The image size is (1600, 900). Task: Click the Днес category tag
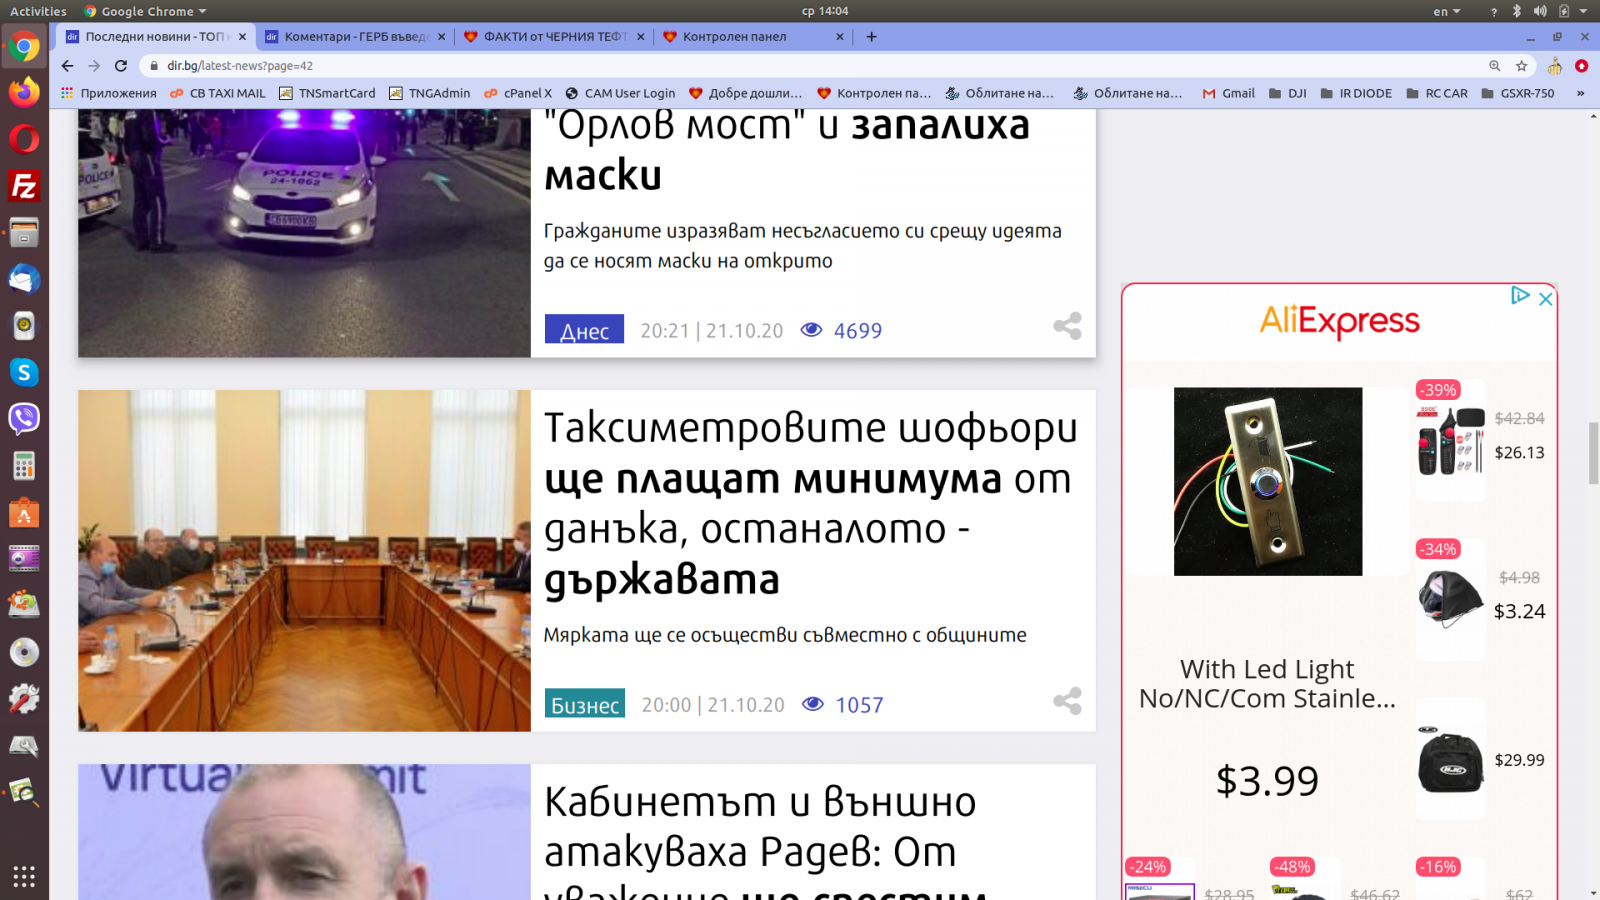[584, 330]
